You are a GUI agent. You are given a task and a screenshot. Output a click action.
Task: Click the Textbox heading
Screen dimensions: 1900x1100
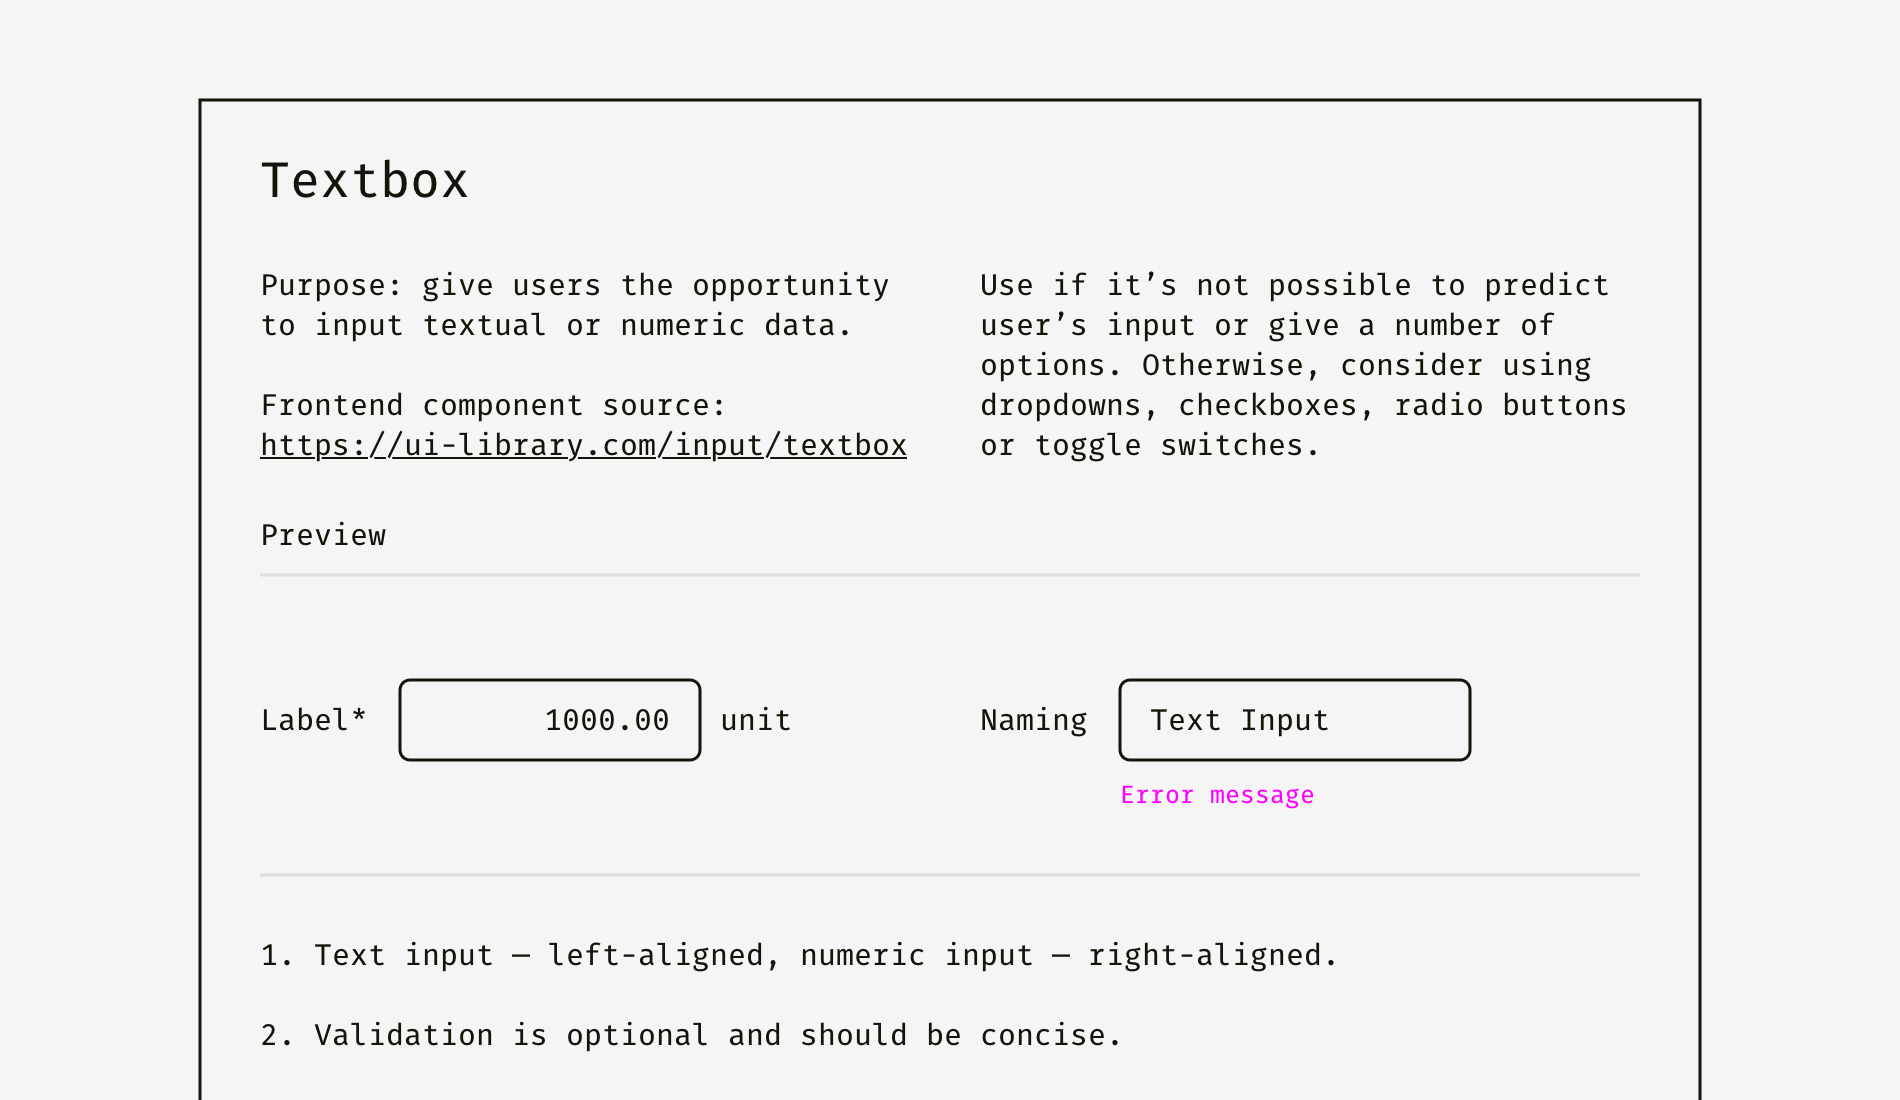(x=365, y=181)
